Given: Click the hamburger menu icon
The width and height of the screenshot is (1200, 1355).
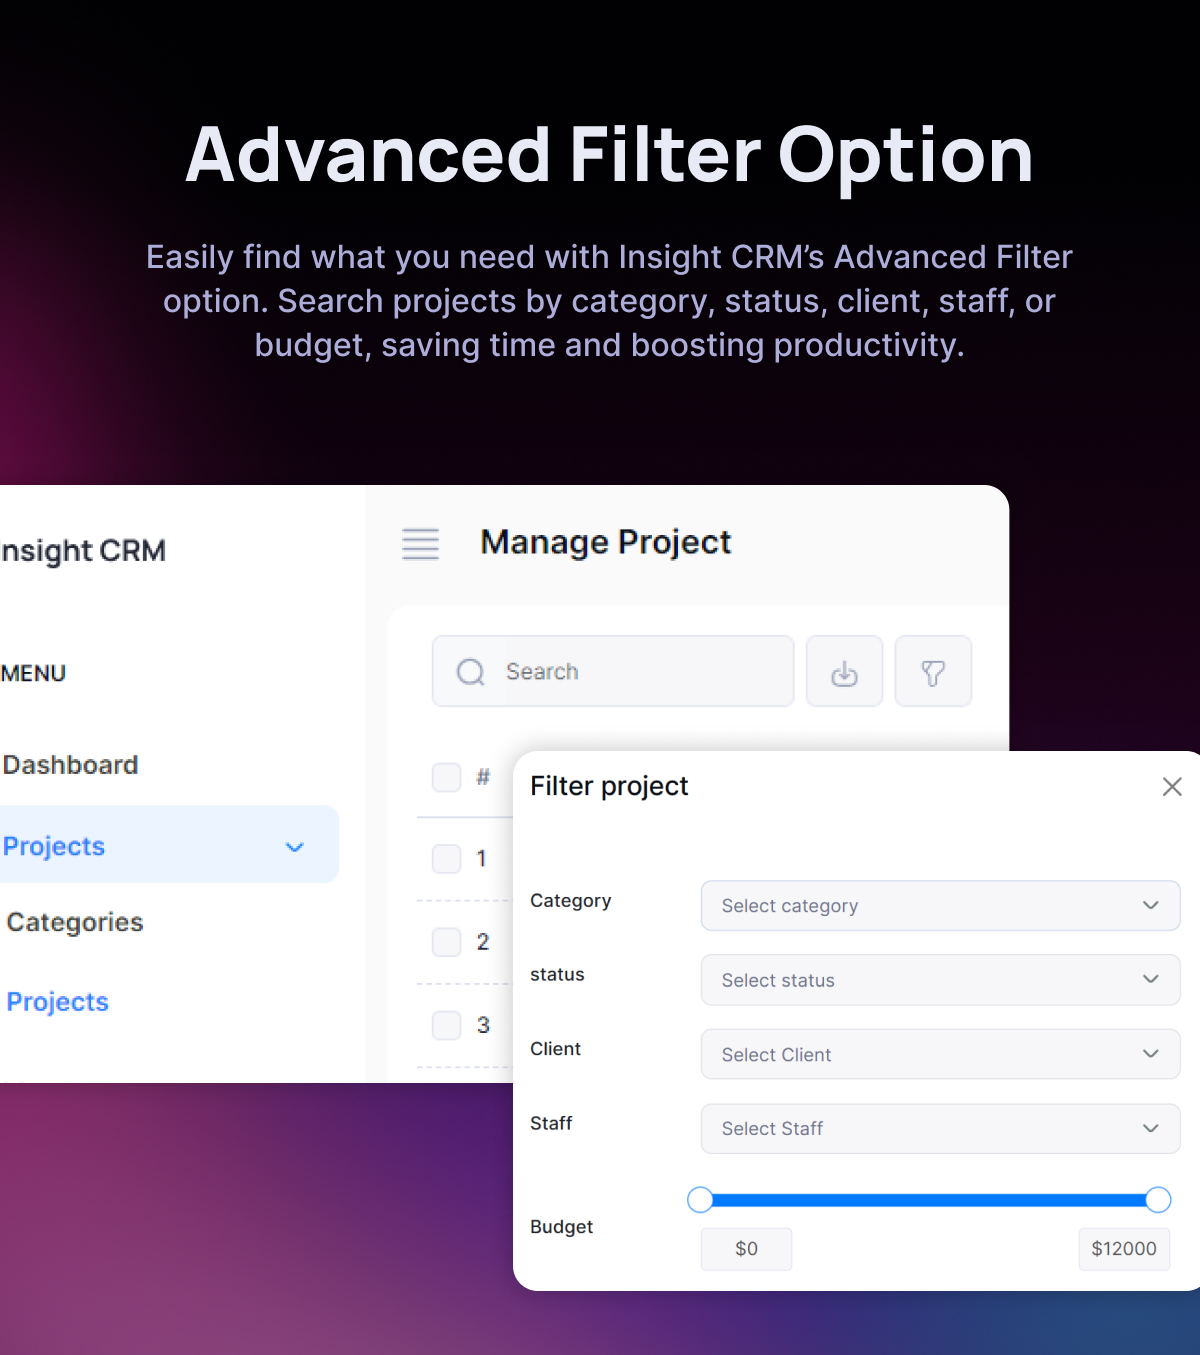Looking at the screenshot, I should click(420, 544).
